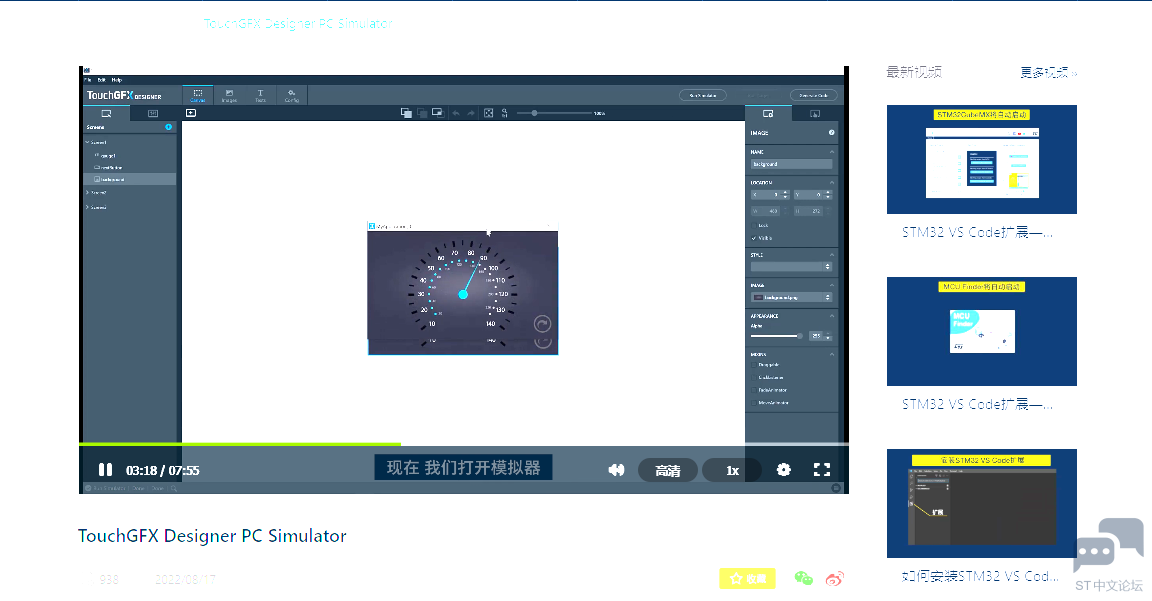Collapse the Location section
The height and width of the screenshot is (601, 1152).
(832, 182)
